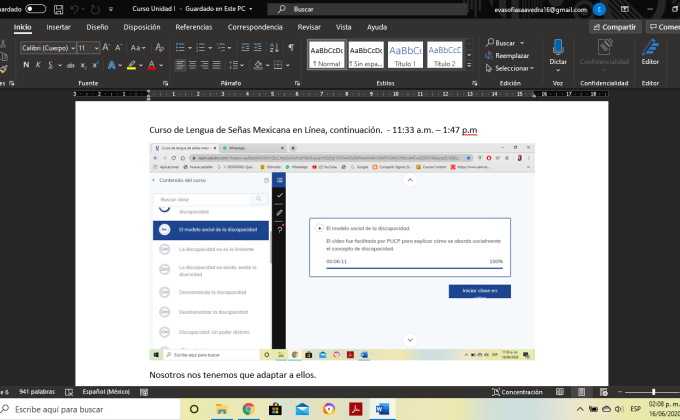Open the Inicio ribbon tab

click(22, 27)
